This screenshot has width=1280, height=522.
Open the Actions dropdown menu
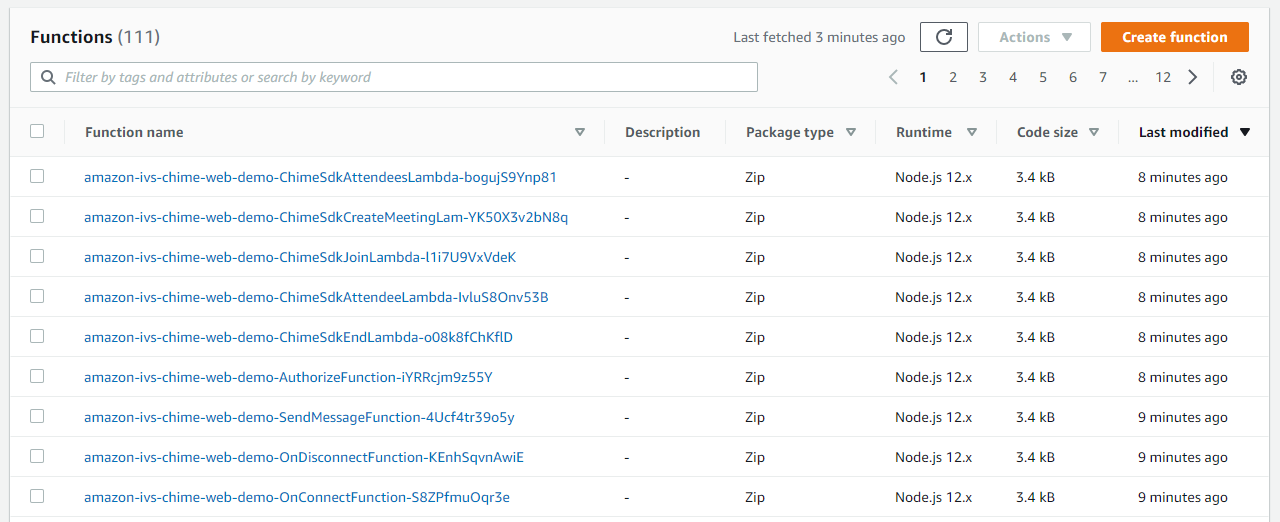point(1034,37)
